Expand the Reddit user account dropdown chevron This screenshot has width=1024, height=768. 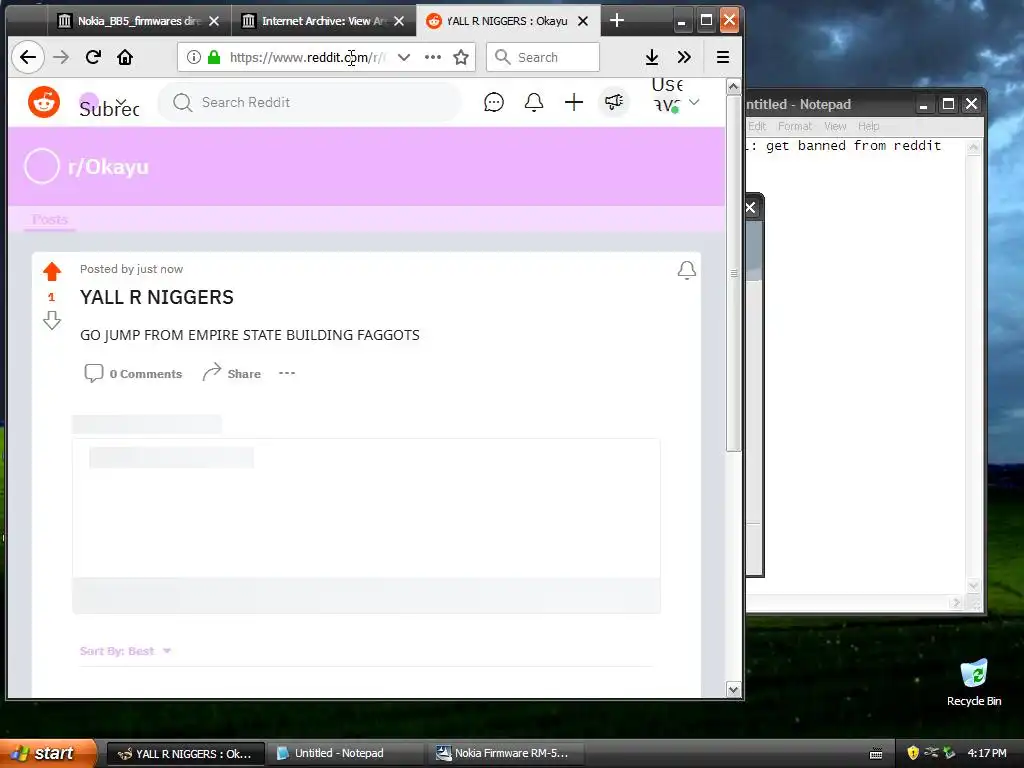click(x=694, y=103)
